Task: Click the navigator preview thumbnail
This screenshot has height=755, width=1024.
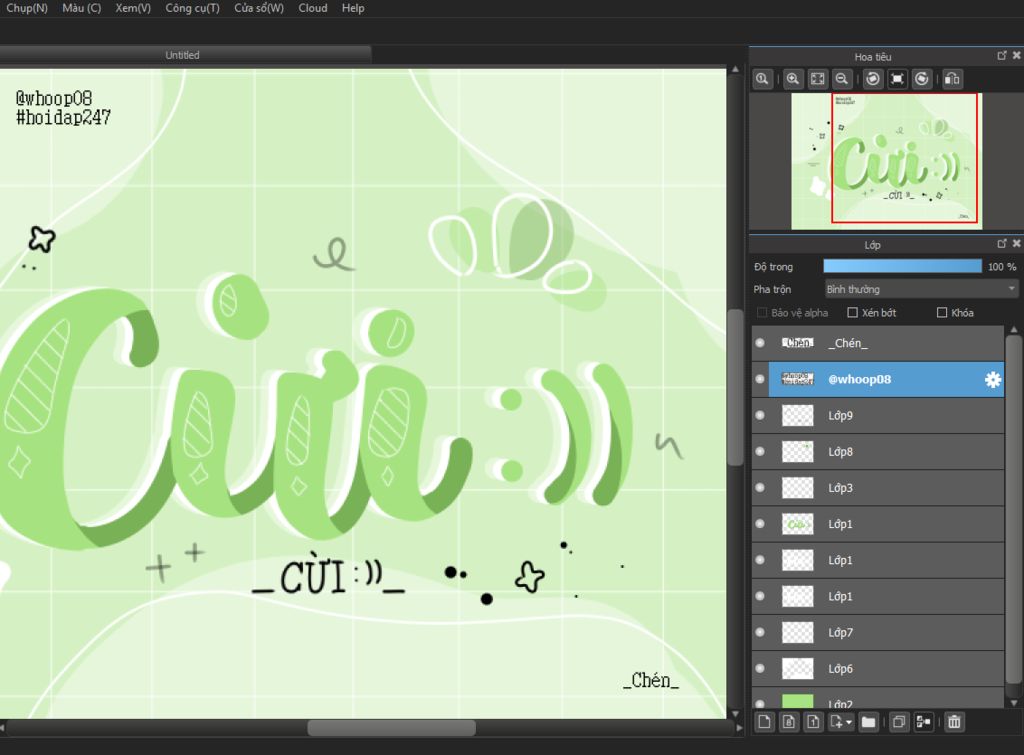Action: tap(887, 161)
